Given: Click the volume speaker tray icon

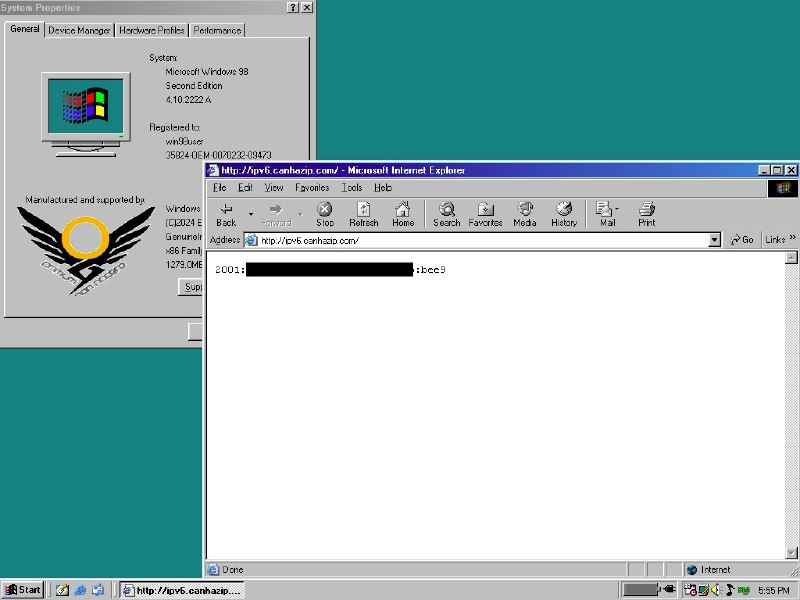Looking at the screenshot, I should click(x=716, y=590).
